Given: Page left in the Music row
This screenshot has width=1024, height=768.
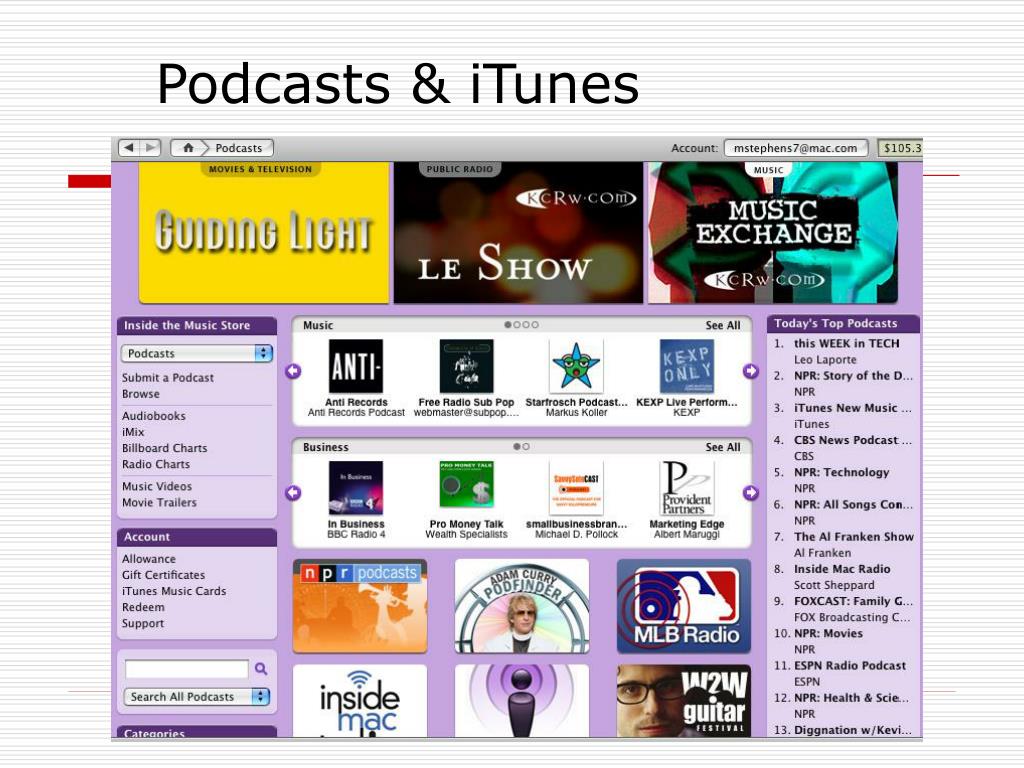Looking at the screenshot, I should click(x=293, y=371).
